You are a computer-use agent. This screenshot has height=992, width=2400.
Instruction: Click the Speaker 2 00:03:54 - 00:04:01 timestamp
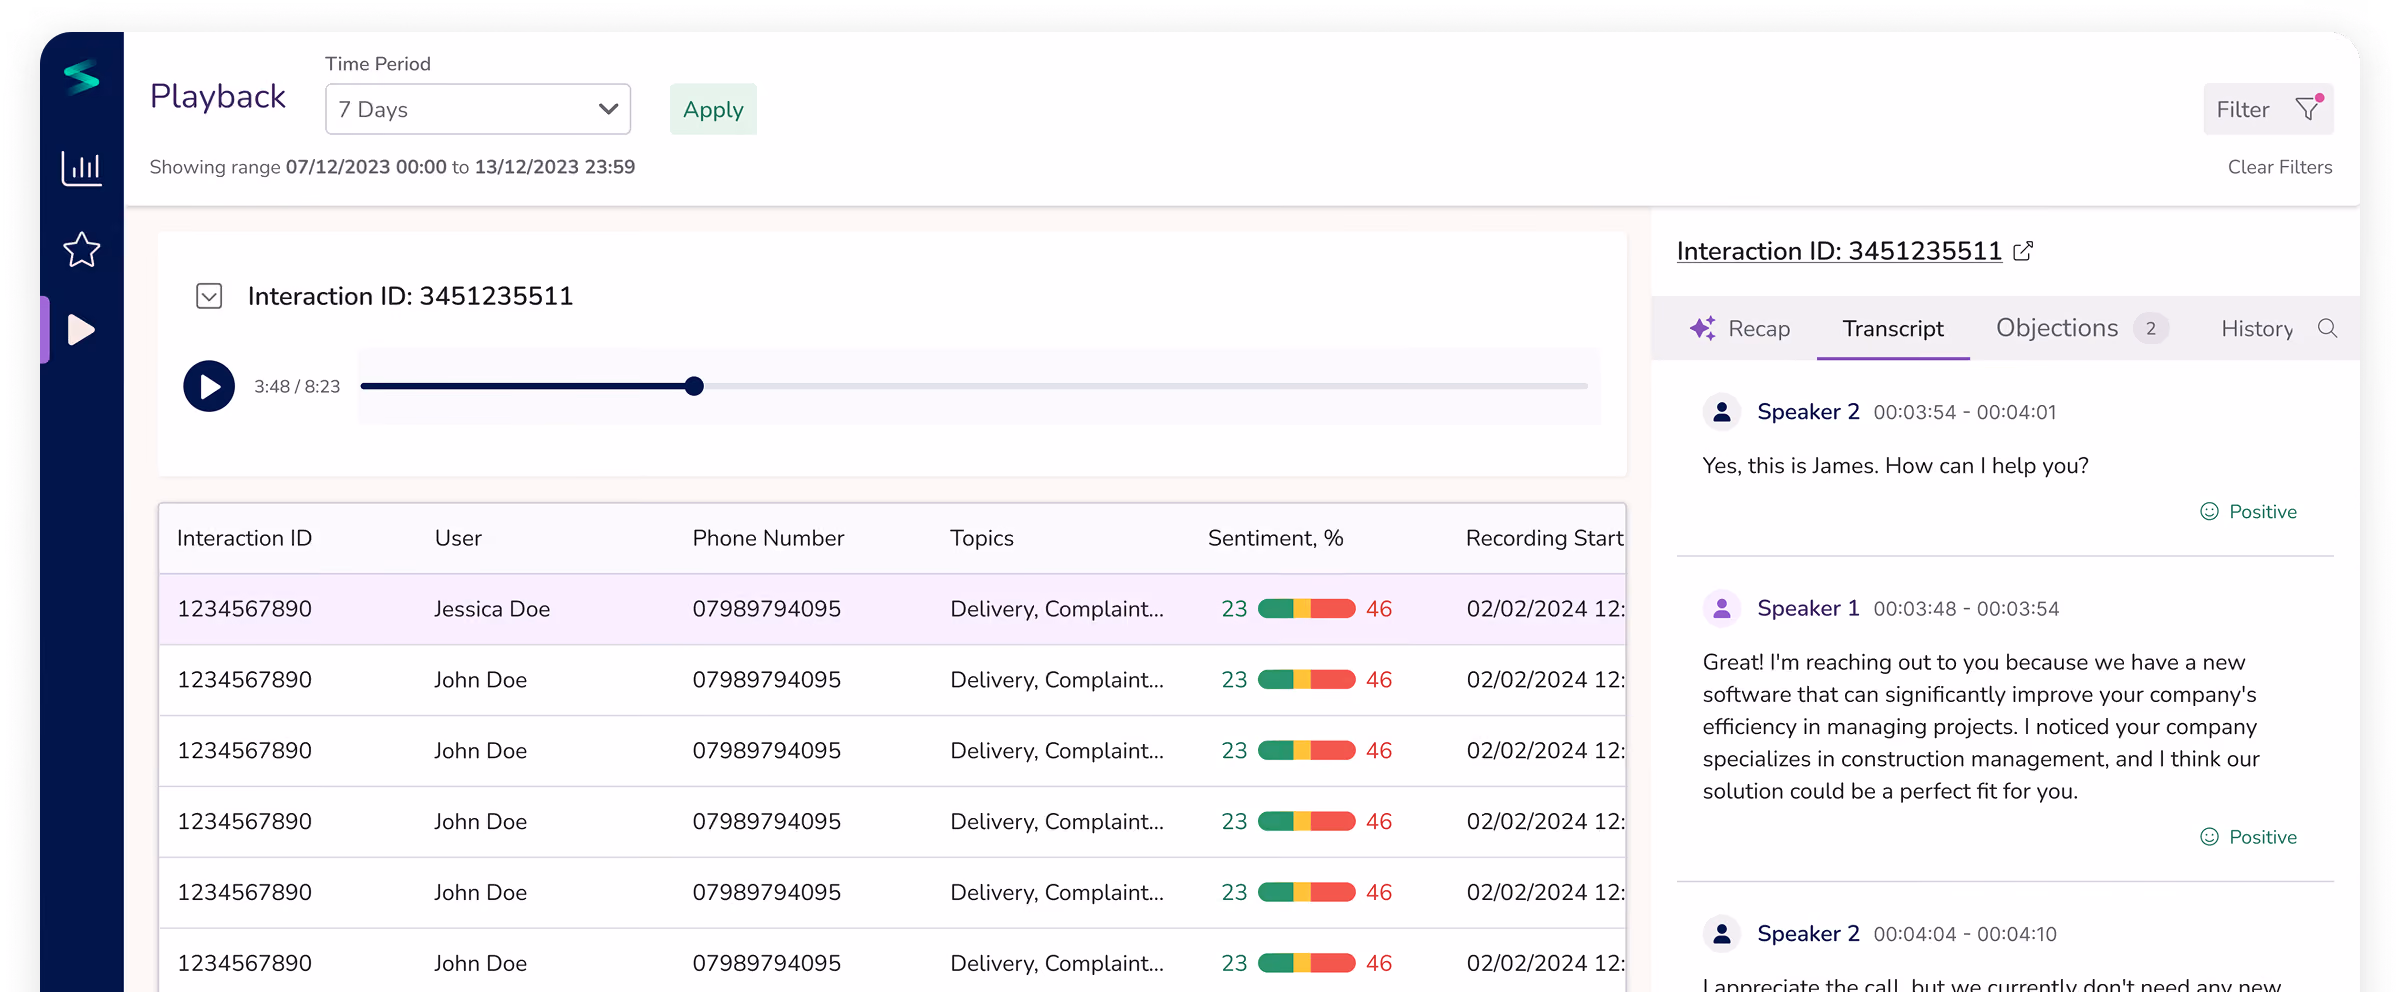tap(1964, 412)
